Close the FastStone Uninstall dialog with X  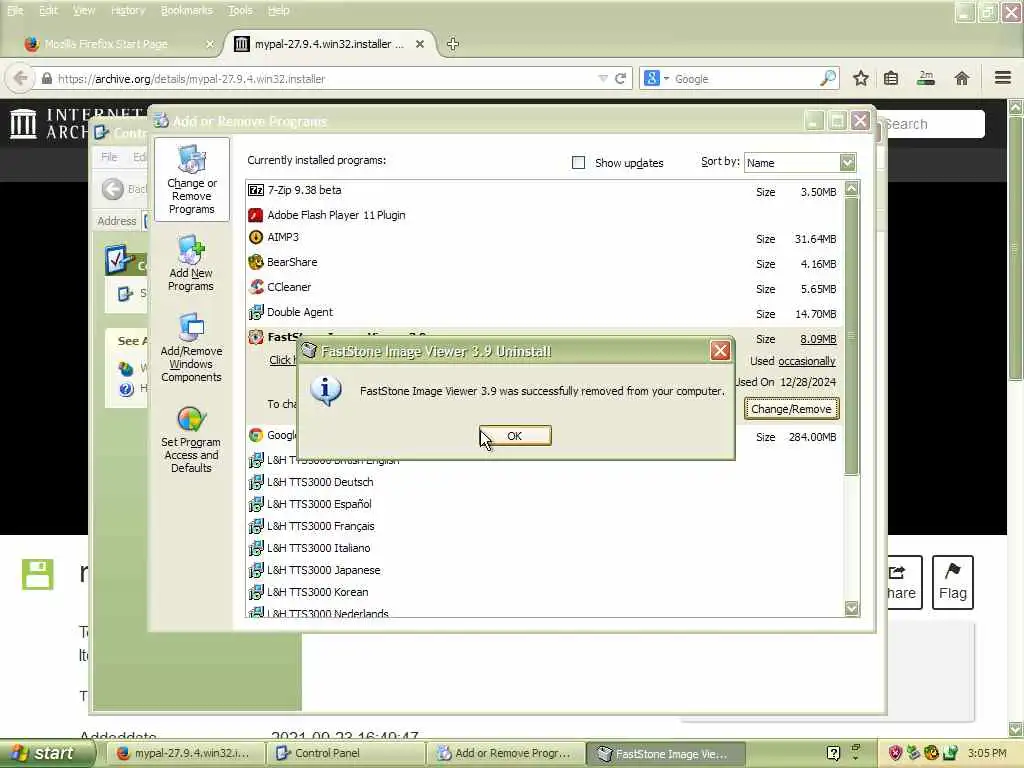[720, 351]
